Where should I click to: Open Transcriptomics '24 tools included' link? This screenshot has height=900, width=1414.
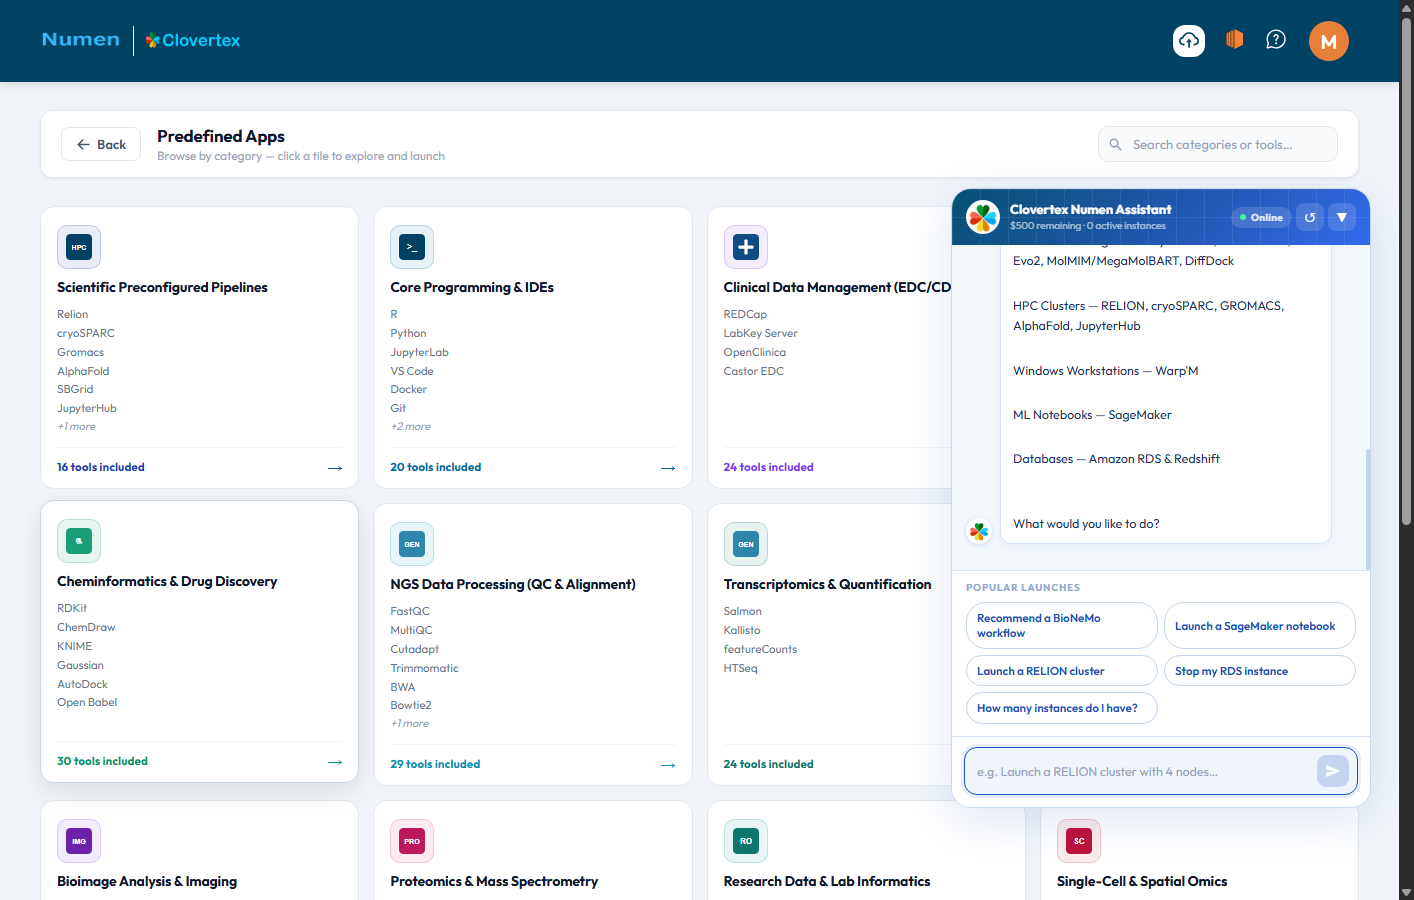click(x=768, y=764)
